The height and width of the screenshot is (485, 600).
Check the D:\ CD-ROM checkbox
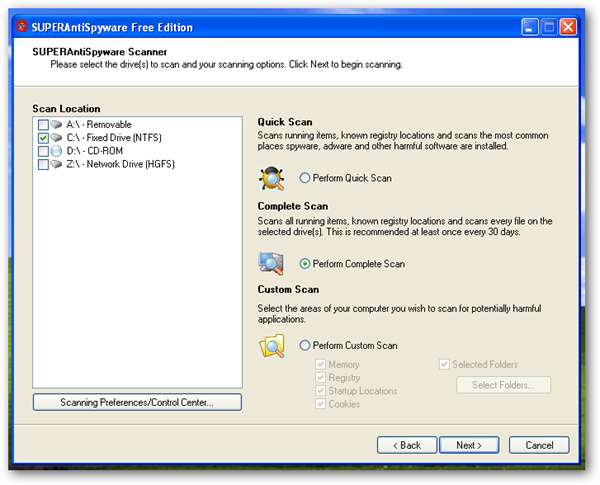(x=43, y=151)
